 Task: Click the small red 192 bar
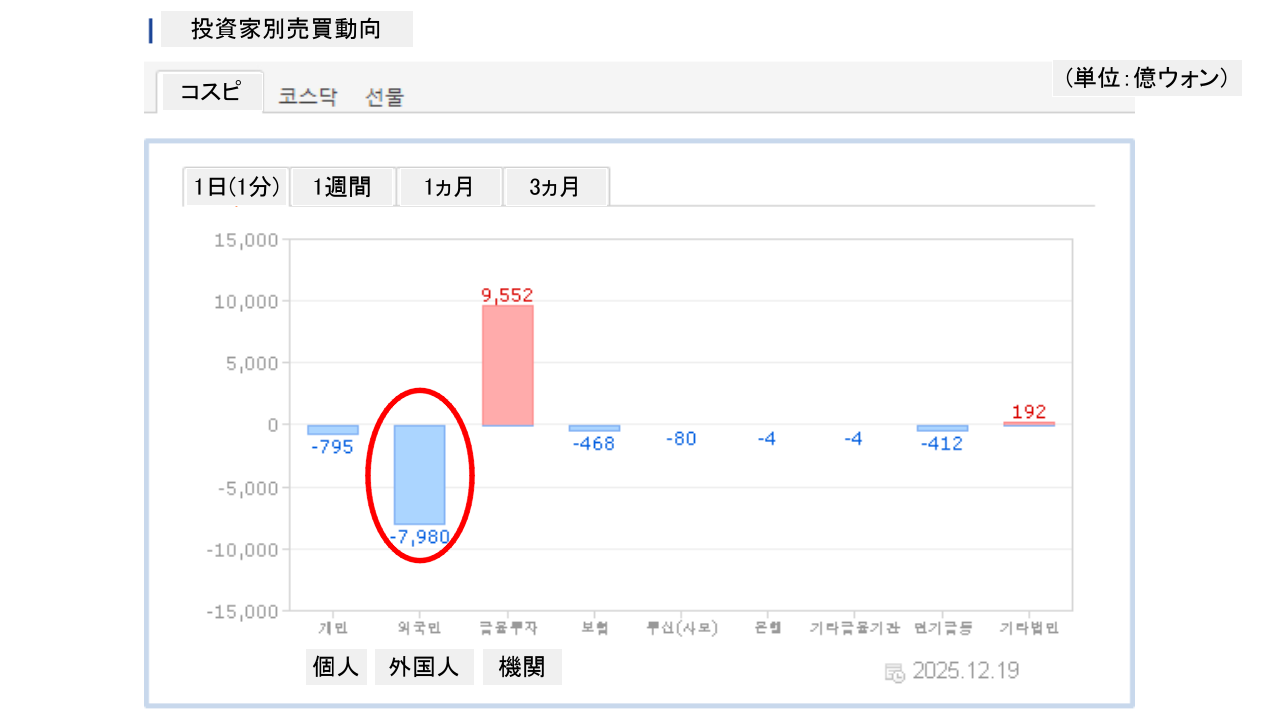click(1028, 424)
